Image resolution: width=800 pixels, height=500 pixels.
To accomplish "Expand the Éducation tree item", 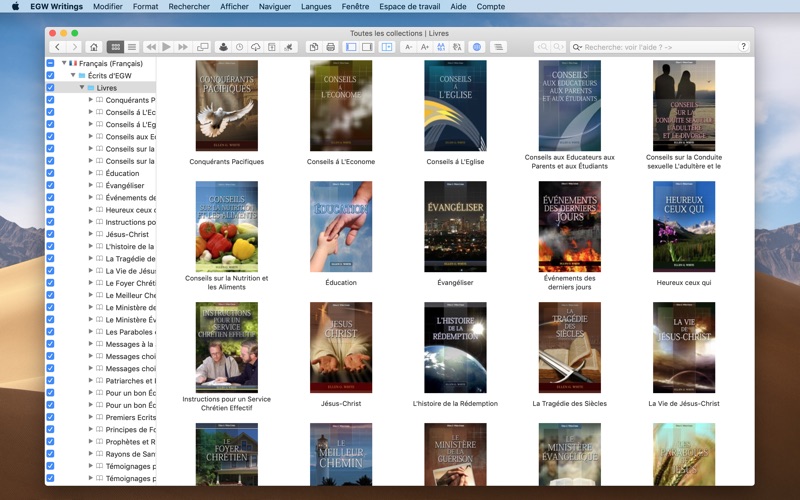I will pyautogui.click(x=90, y=173).
